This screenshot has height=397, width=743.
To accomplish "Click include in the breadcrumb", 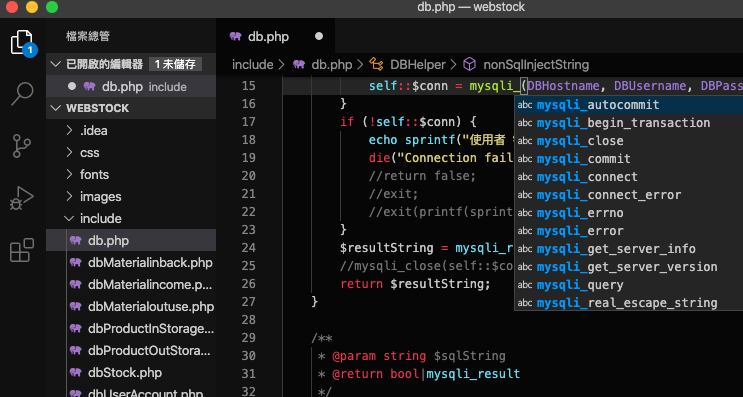I will (x=253, y=64).
